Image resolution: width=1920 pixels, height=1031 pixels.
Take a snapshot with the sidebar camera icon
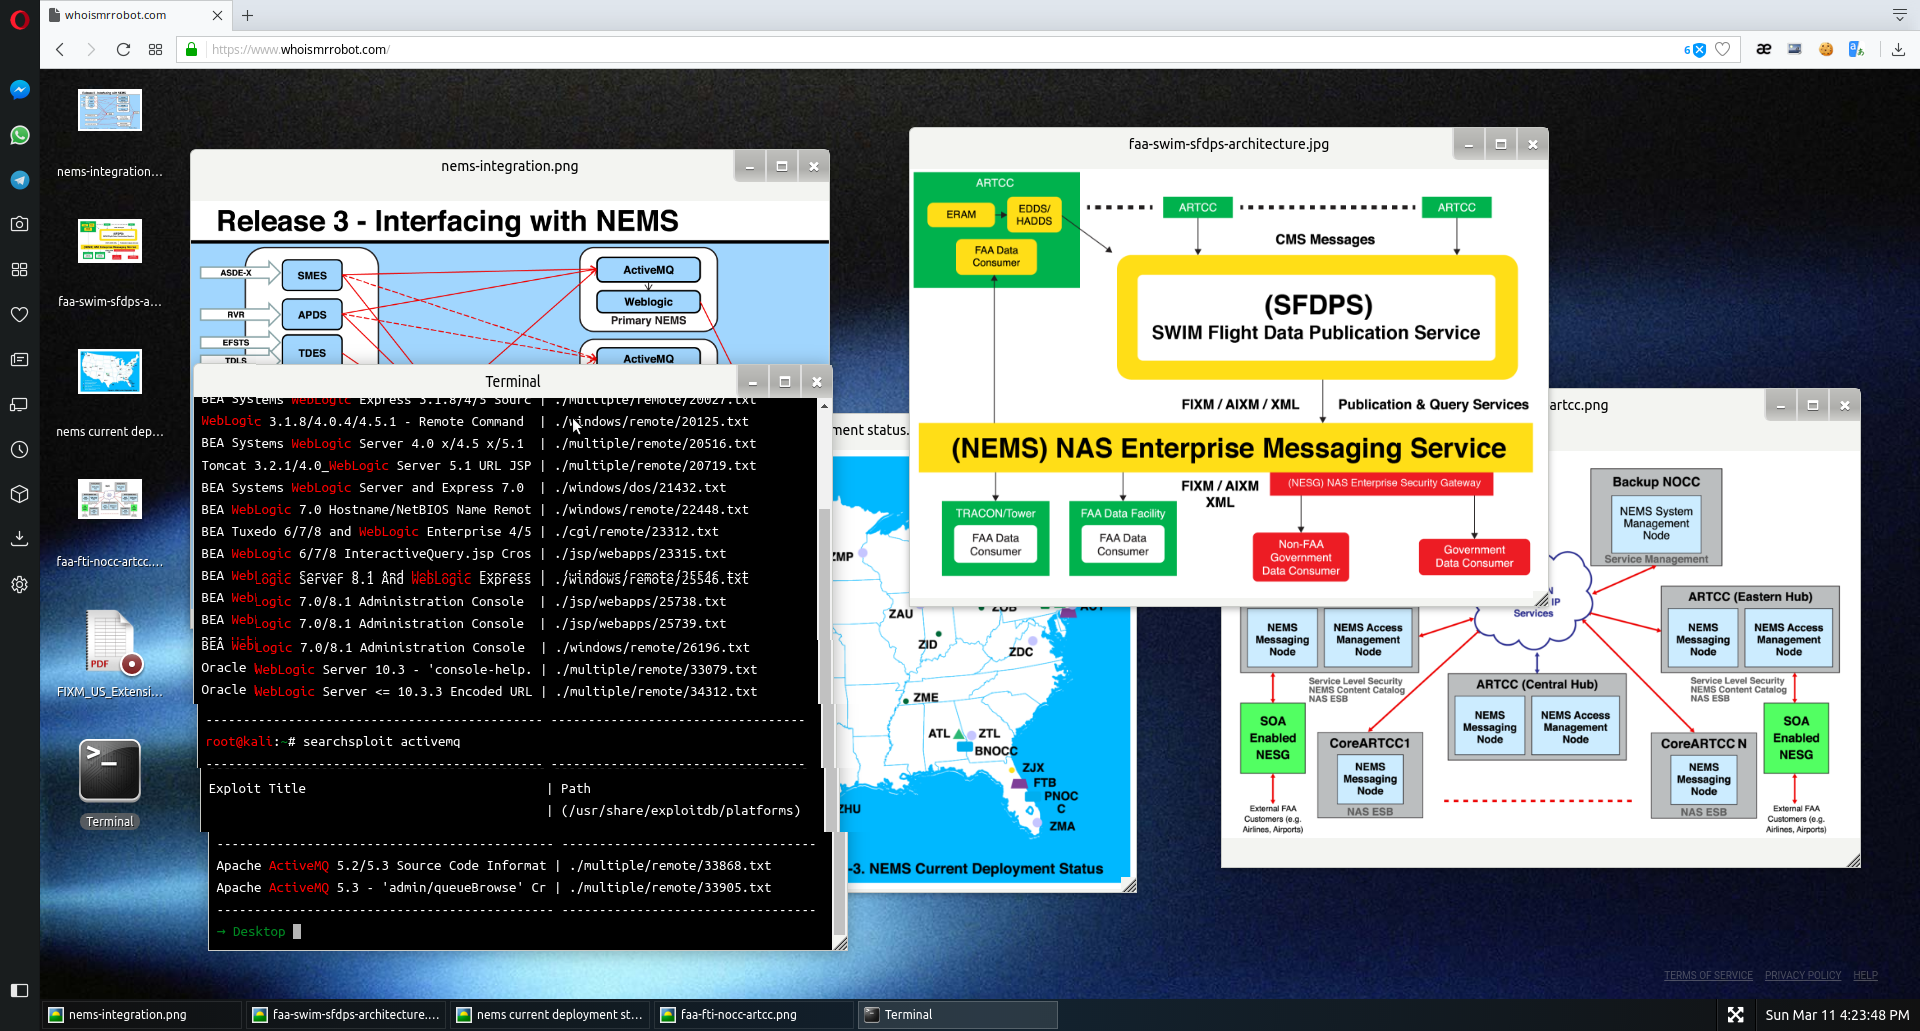point(19,224)
